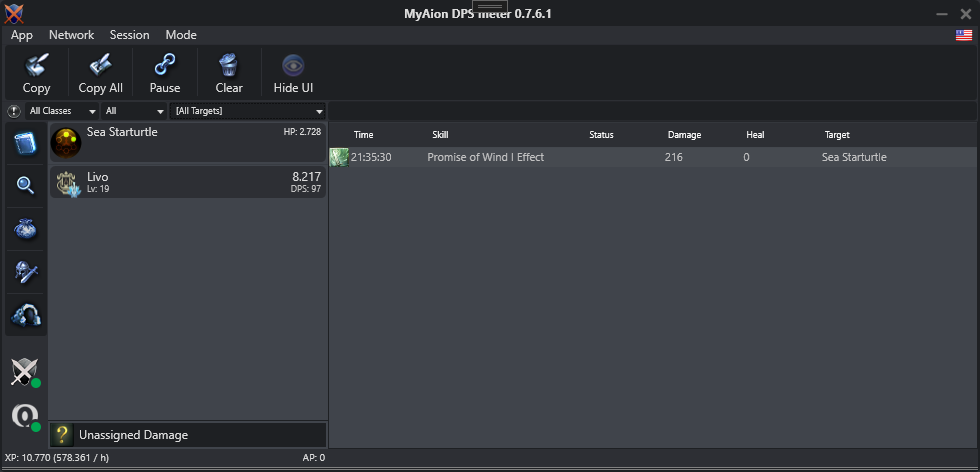Select the Sea Starturtle target entry

click(x=188, y=143)
